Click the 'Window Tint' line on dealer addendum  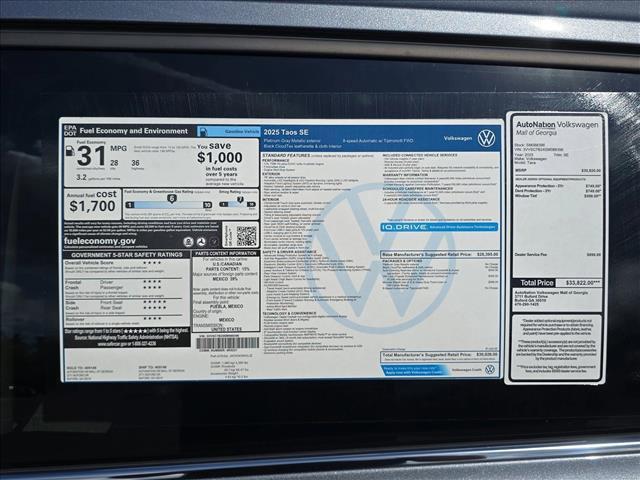click(x=558, y=196)
